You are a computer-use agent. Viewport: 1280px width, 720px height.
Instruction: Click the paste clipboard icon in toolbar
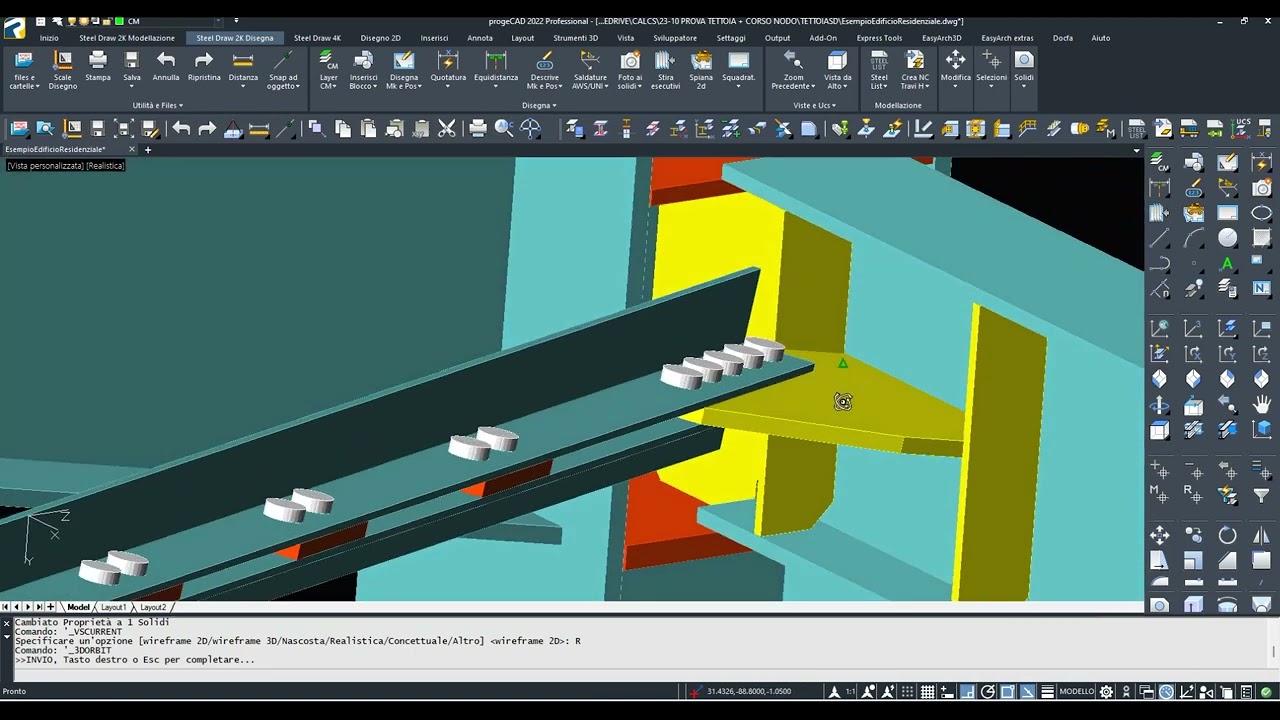click(x=369, y=128)
